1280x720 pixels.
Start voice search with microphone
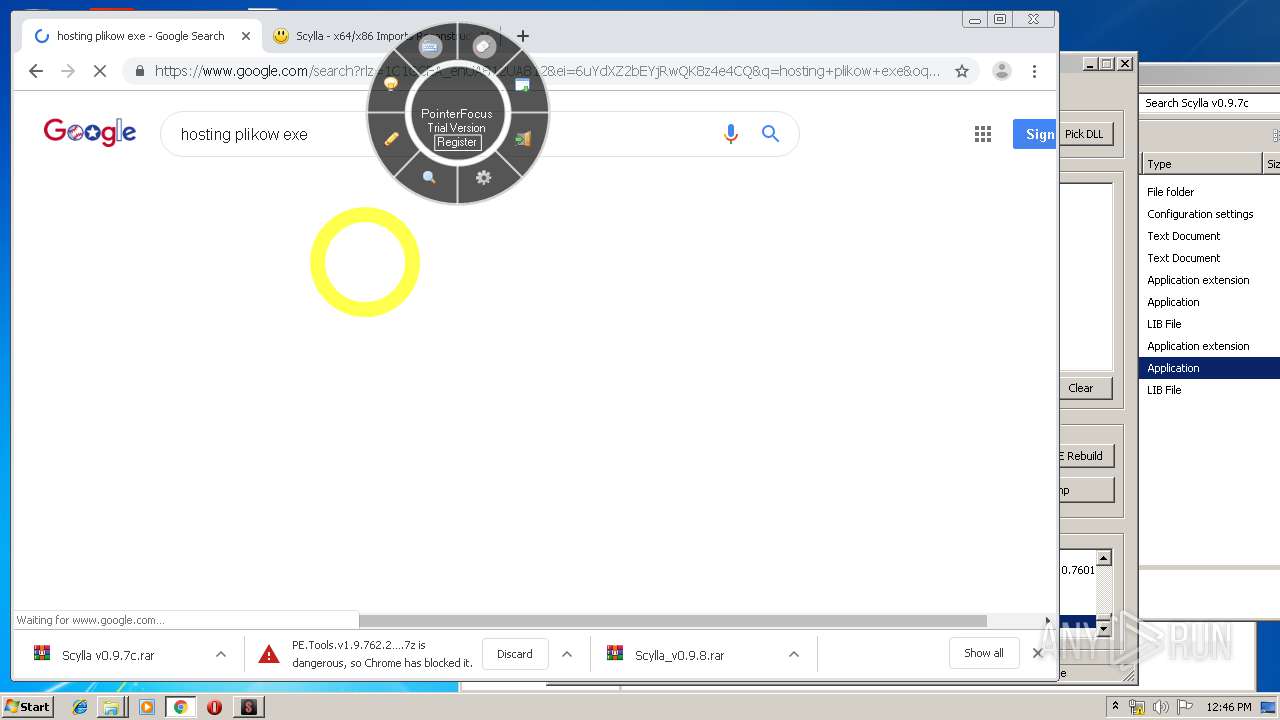click(731, 134)
